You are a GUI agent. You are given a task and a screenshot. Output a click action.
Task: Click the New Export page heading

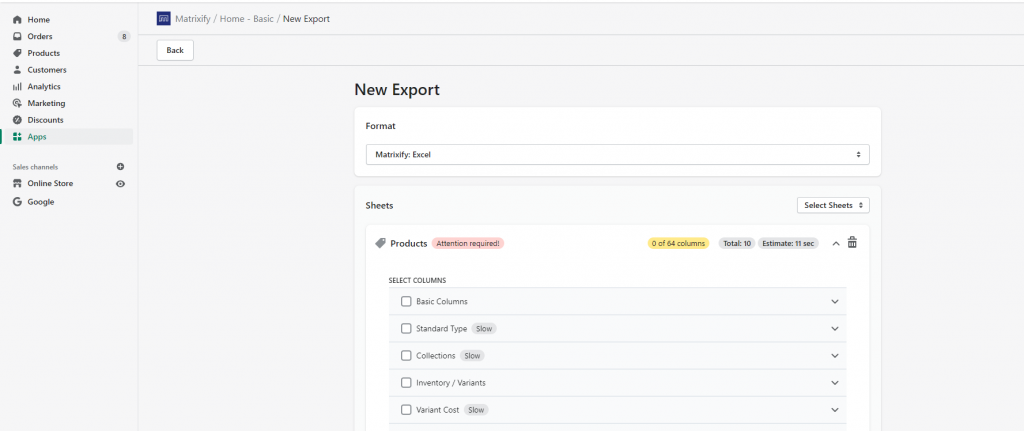397,90
